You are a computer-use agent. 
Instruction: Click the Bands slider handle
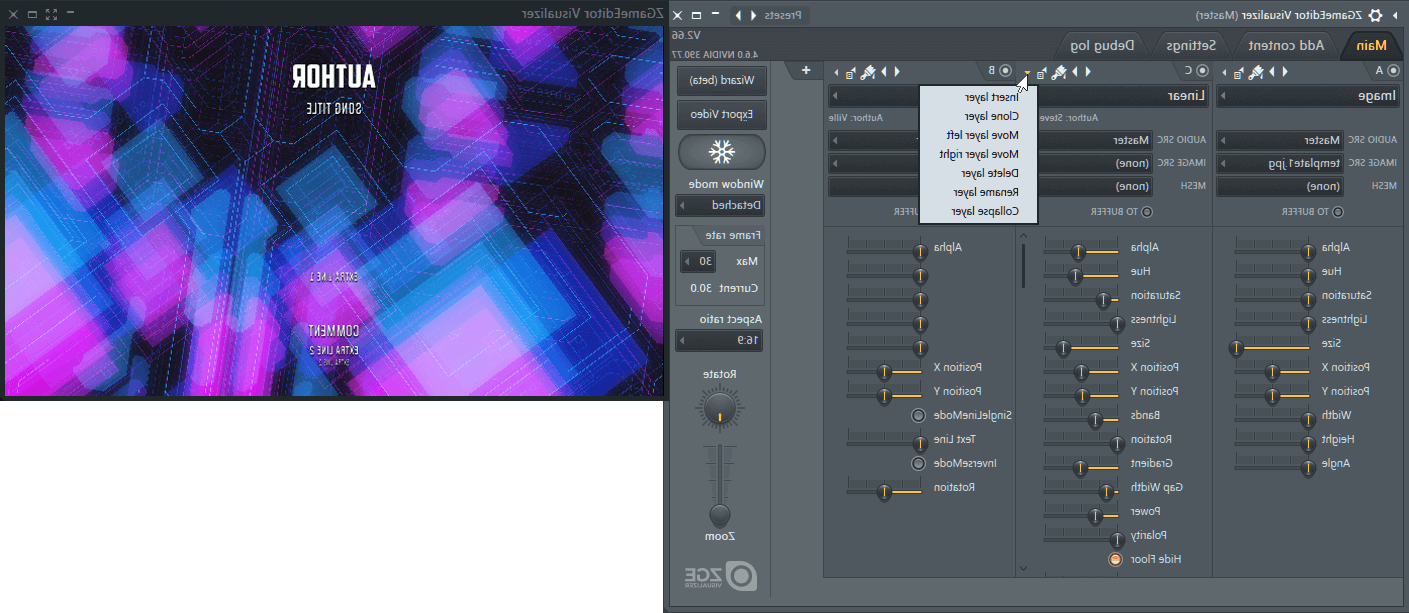pos(1096,420)
